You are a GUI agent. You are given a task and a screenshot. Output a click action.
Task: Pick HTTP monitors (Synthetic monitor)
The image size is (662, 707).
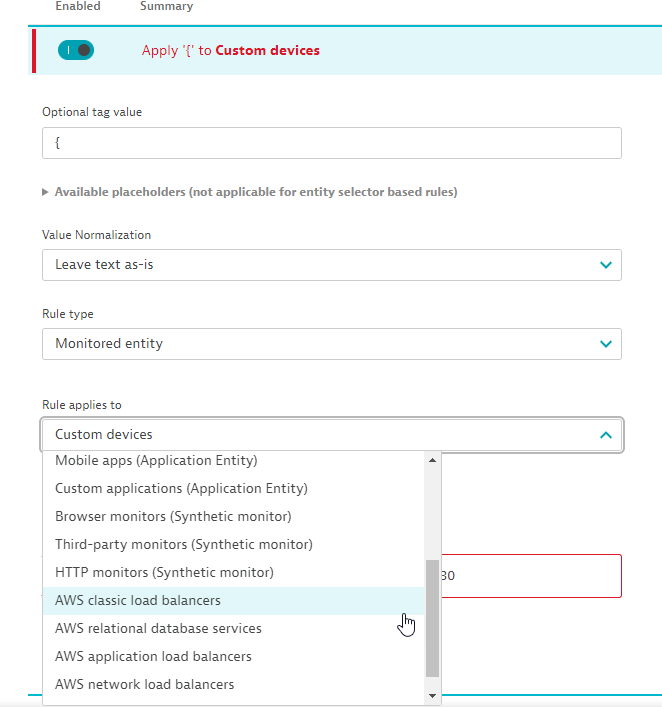click(x=164, y=573)
